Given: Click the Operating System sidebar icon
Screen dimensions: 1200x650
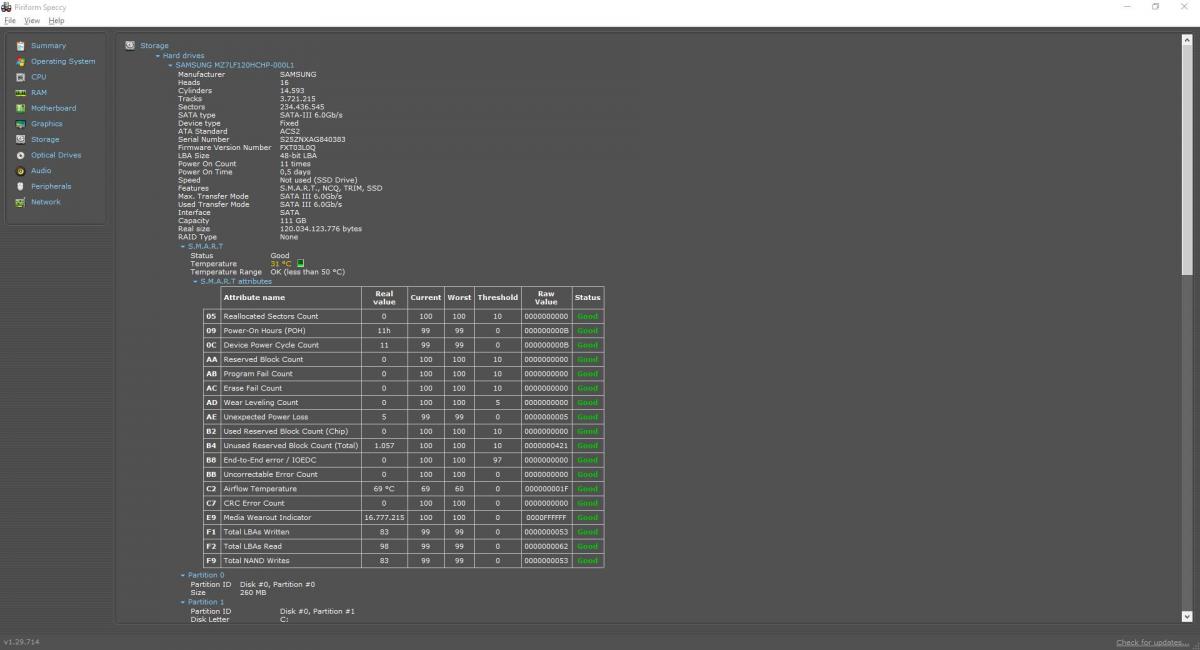Looking at the screenshot, I should (20, 61).
